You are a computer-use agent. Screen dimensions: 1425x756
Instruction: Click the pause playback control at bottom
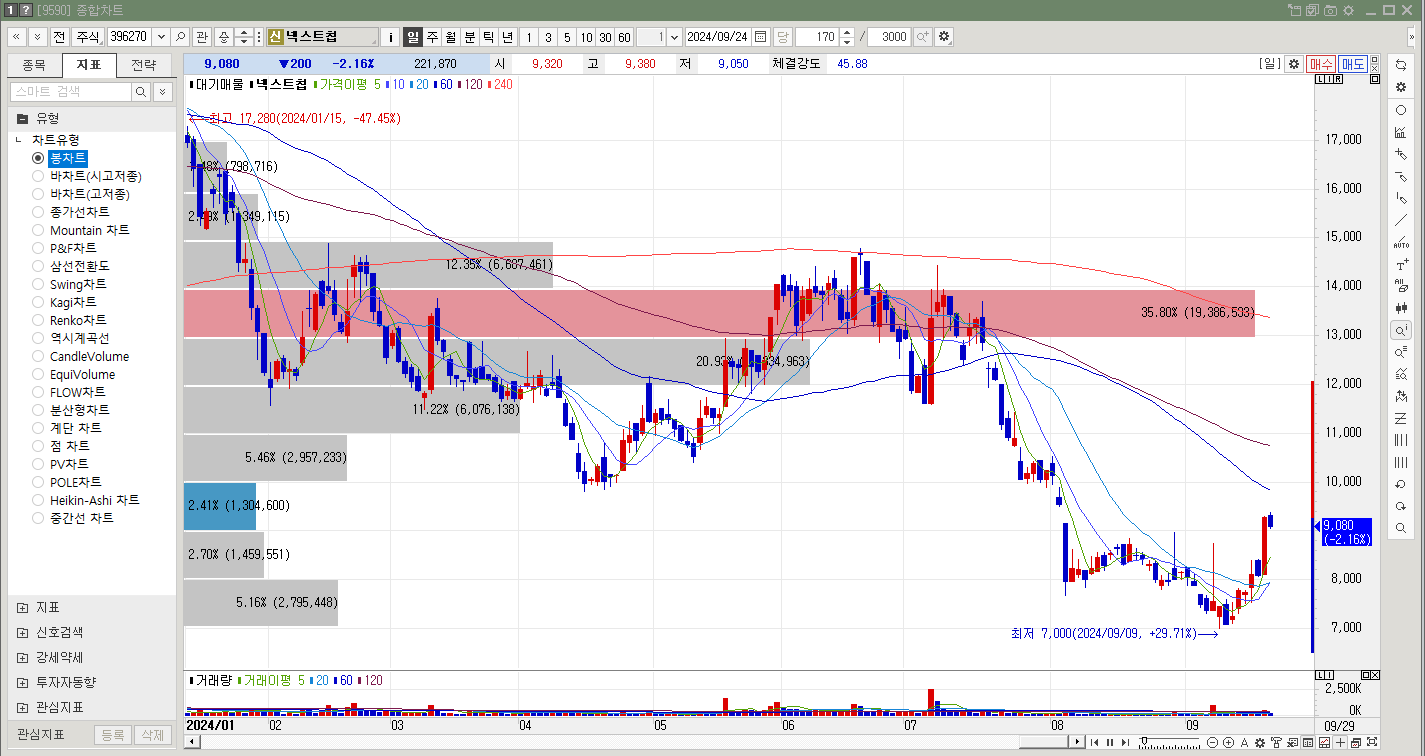point(1109,742)
